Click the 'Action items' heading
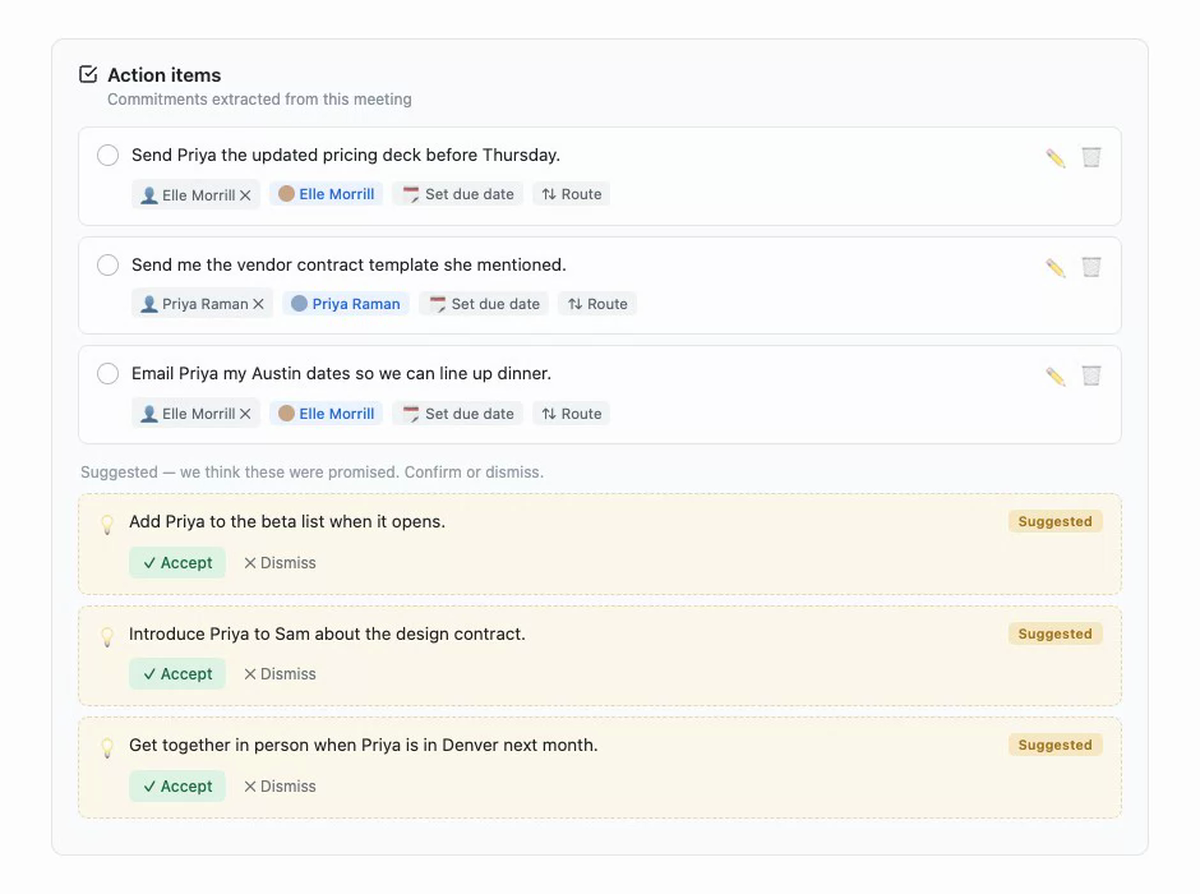1200x894 pixels. pos(164,75)
